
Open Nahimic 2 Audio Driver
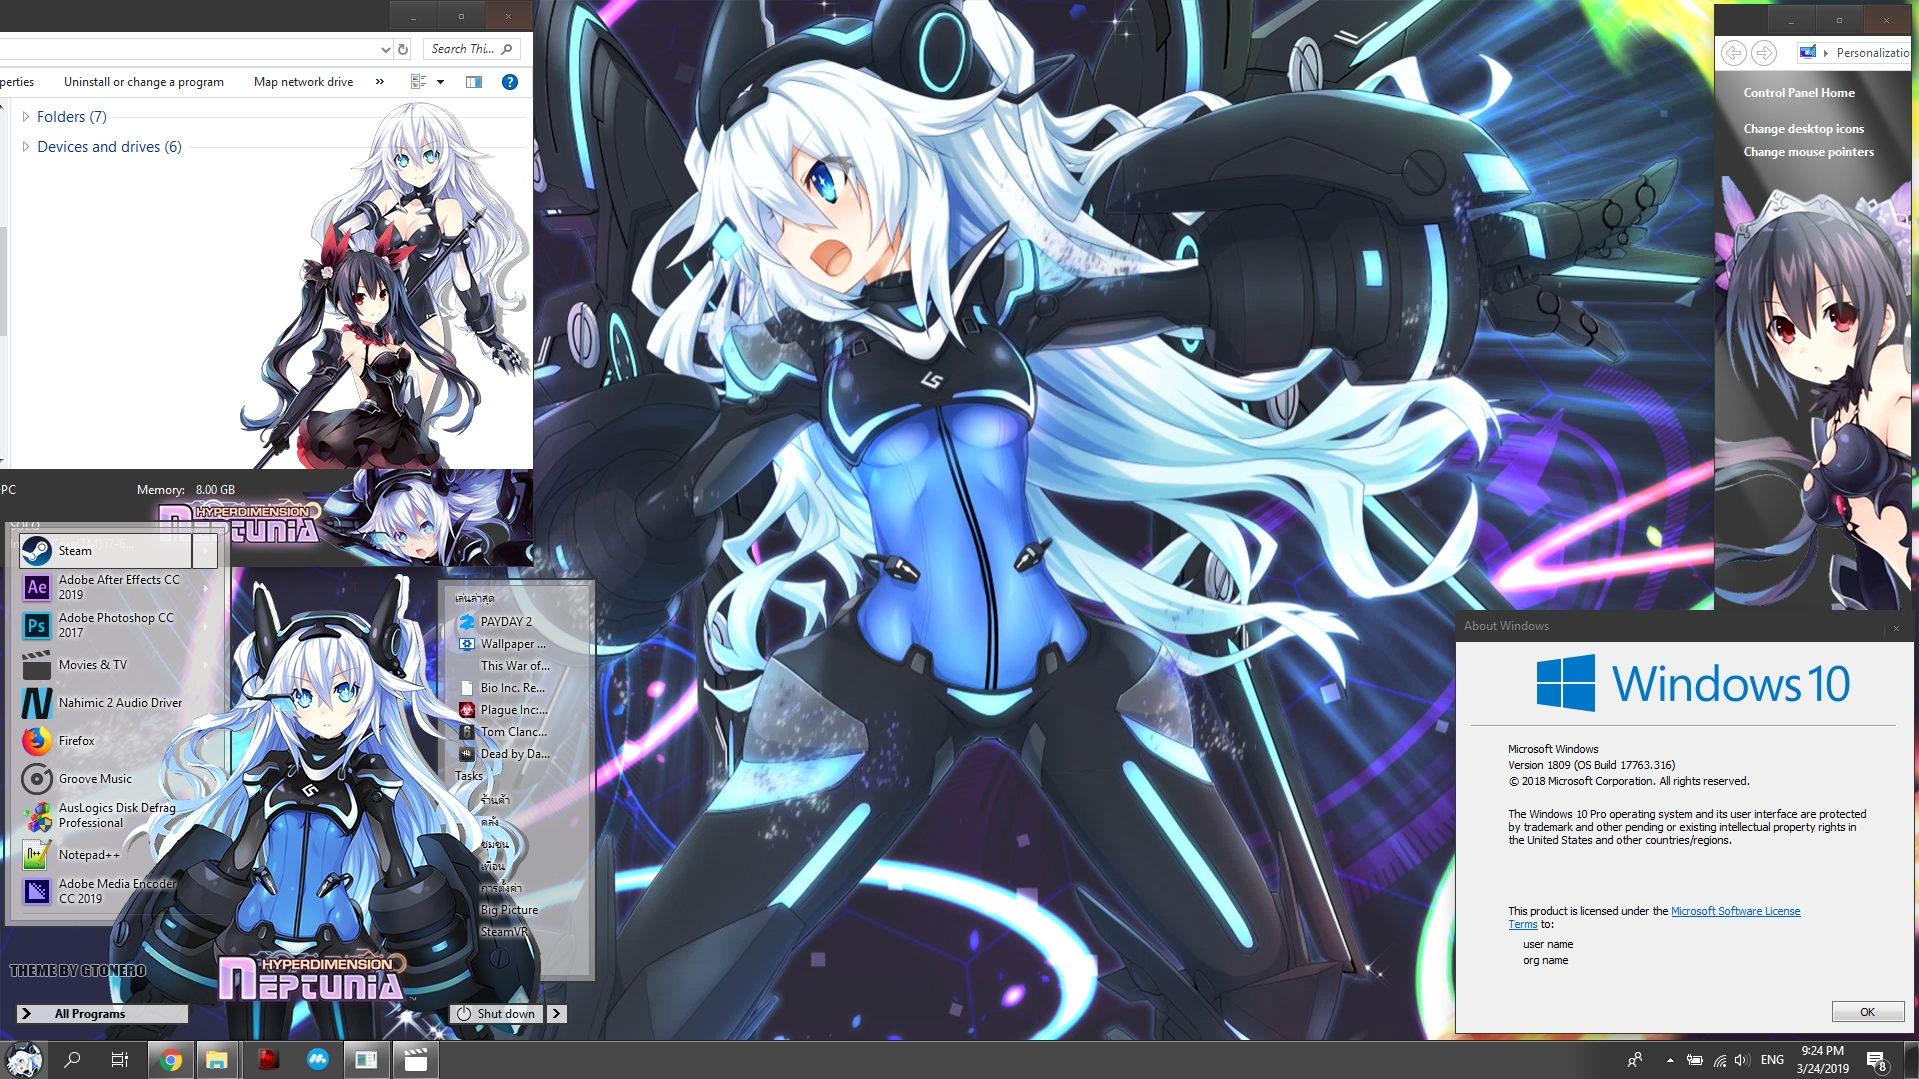117,703
